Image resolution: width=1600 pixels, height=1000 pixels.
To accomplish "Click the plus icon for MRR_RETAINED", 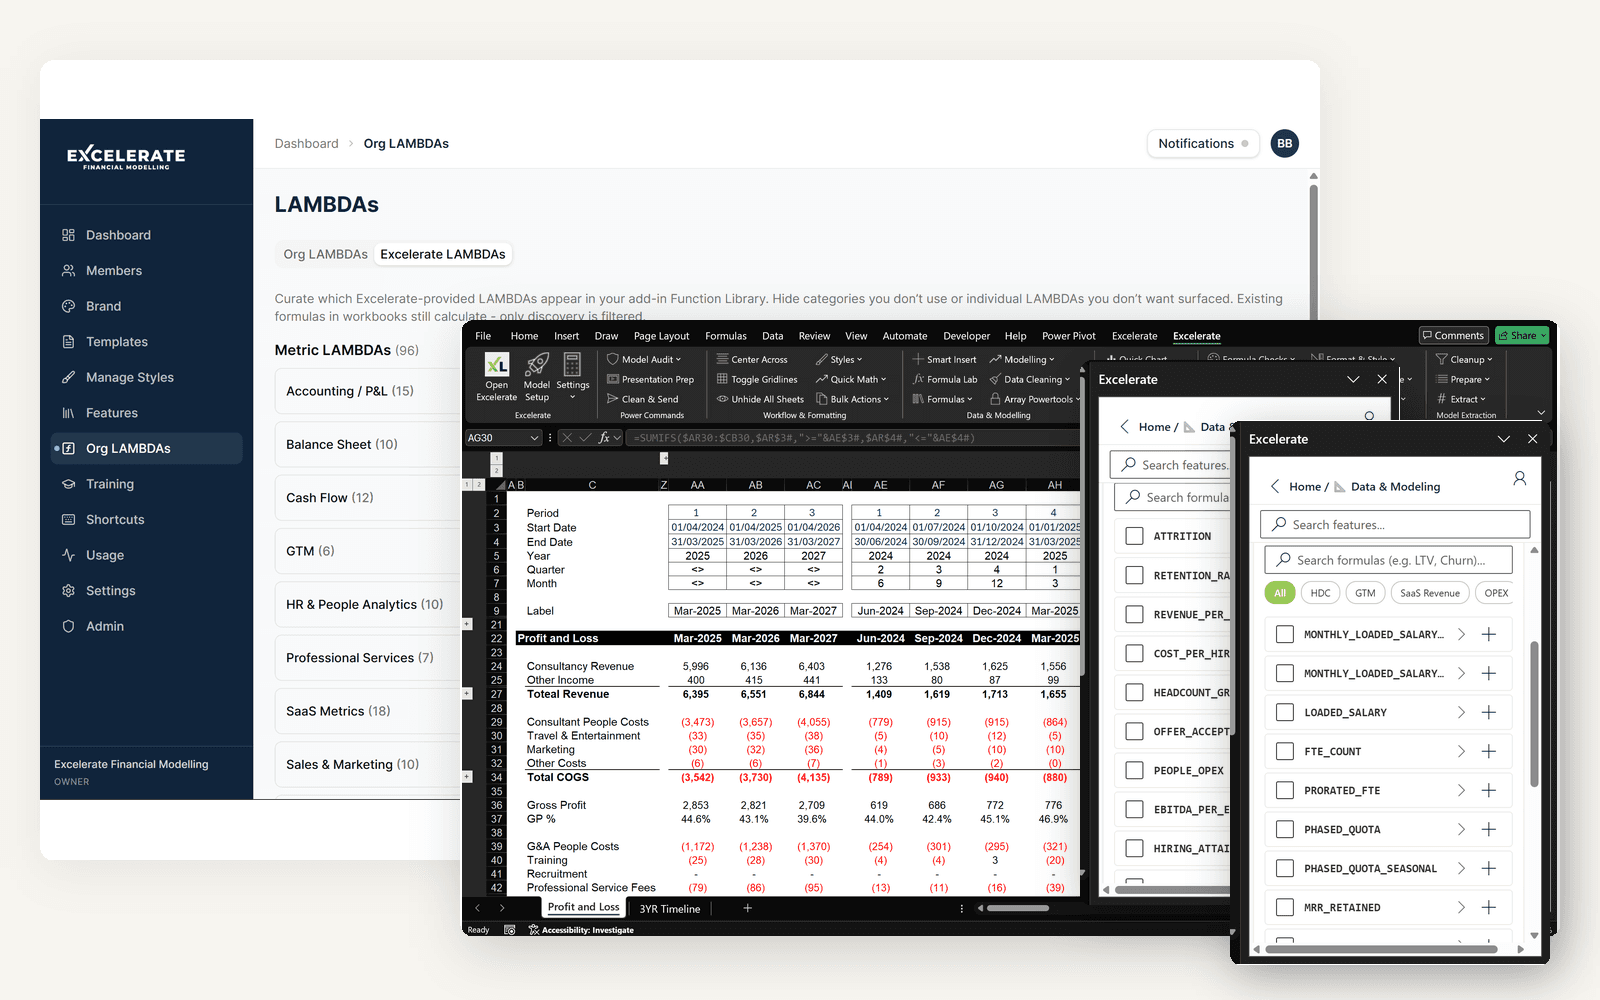I will coord(1489,907).
